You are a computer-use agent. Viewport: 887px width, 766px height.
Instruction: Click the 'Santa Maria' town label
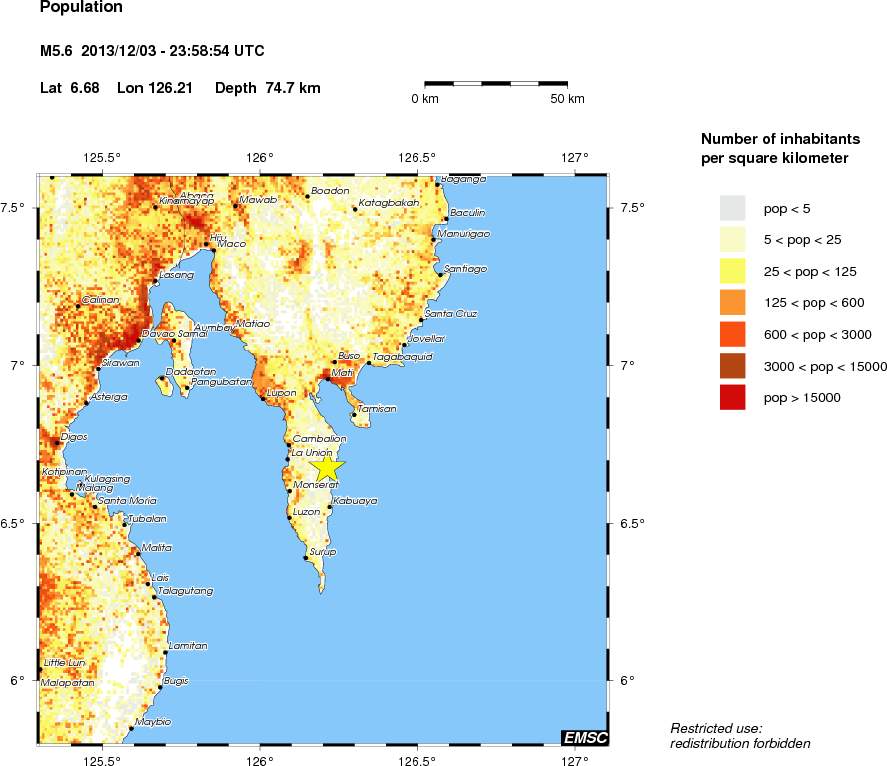(127, 501)
